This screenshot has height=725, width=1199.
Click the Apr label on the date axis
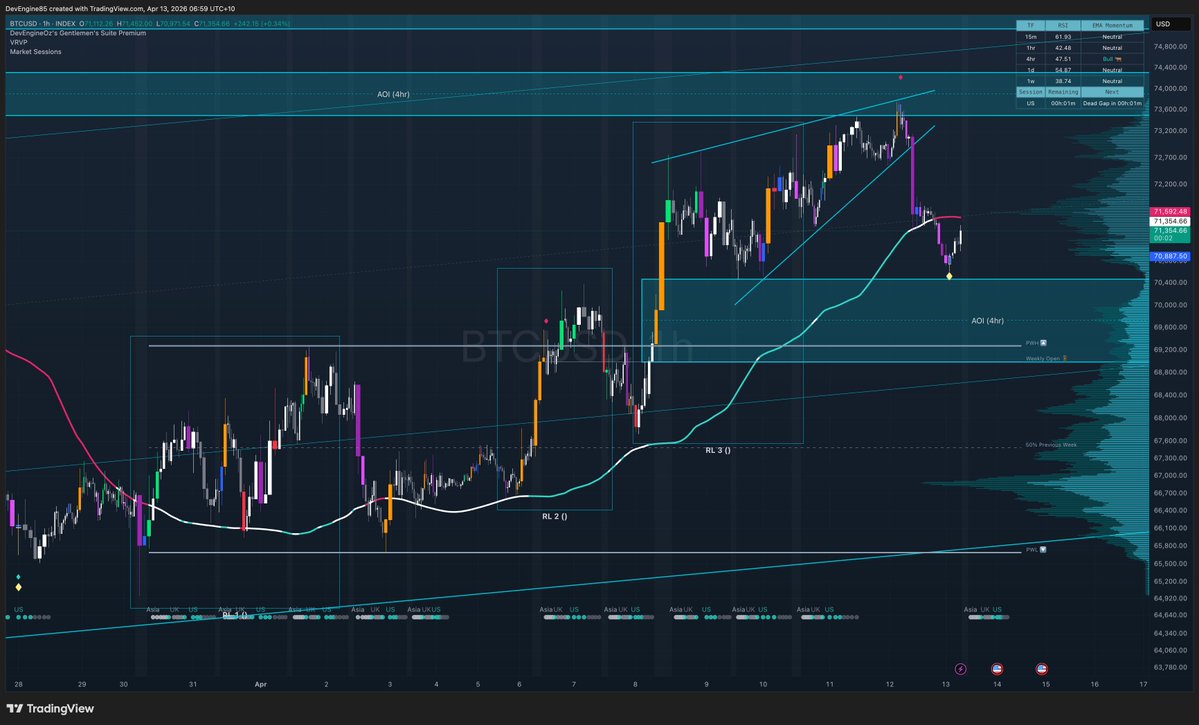(x=261, y=684)
